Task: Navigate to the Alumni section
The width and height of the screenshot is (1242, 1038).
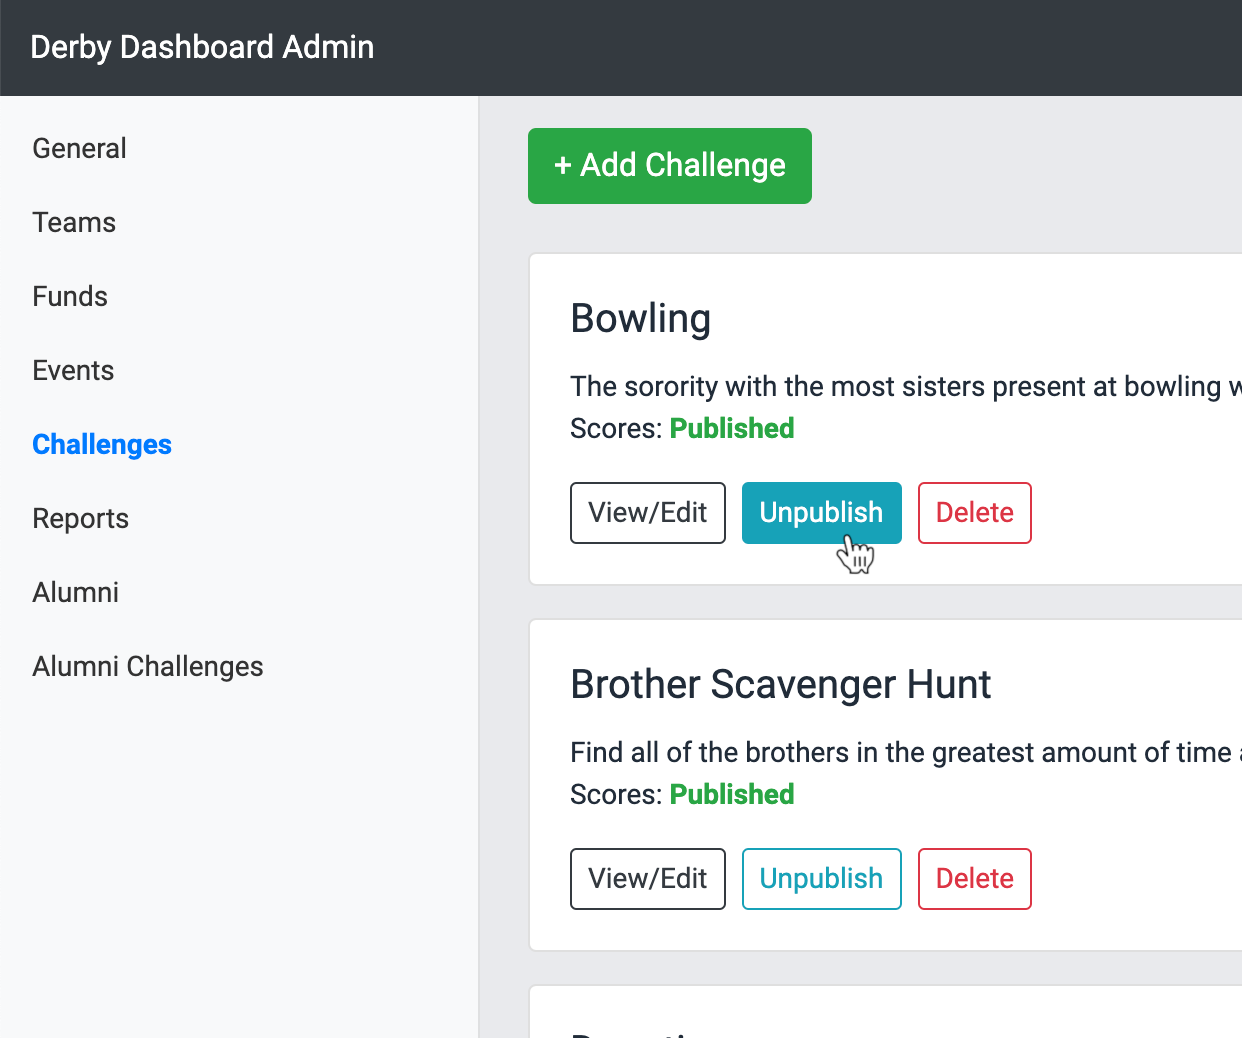Action: (x=75, y=592)
